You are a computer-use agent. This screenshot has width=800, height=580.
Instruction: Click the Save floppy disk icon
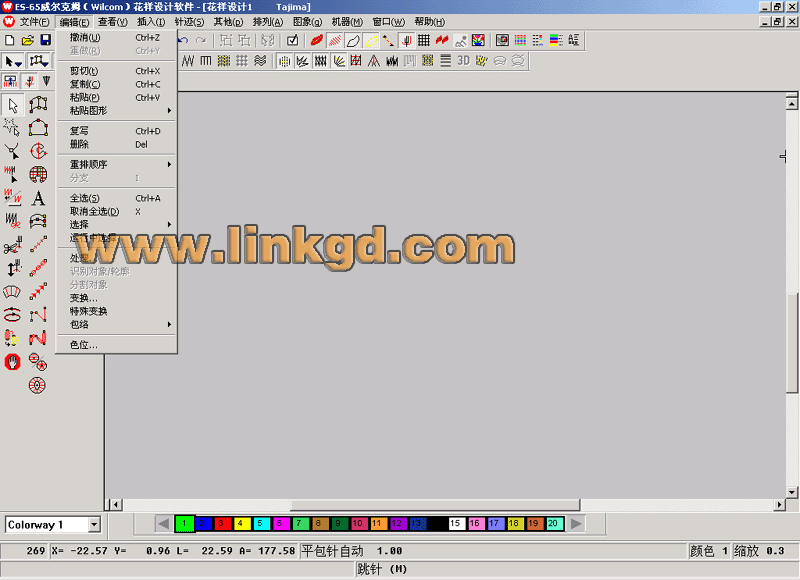click(45, 40)
